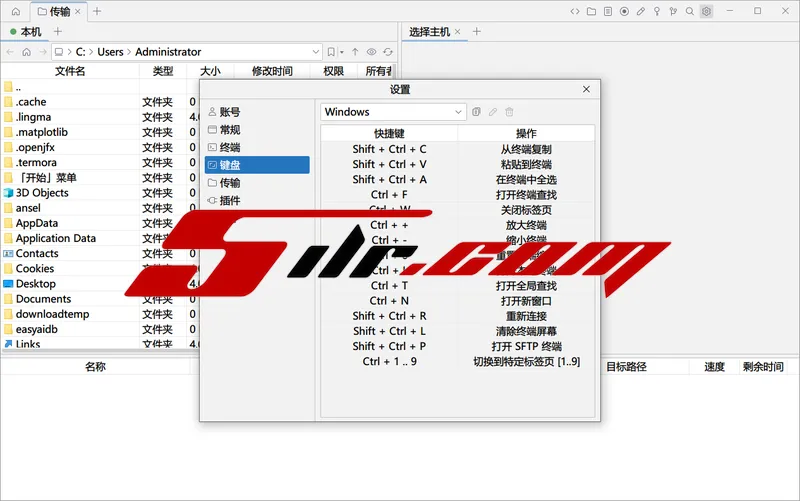
Task: Click the branch-style icon in title bar
Action: [673, 11]
